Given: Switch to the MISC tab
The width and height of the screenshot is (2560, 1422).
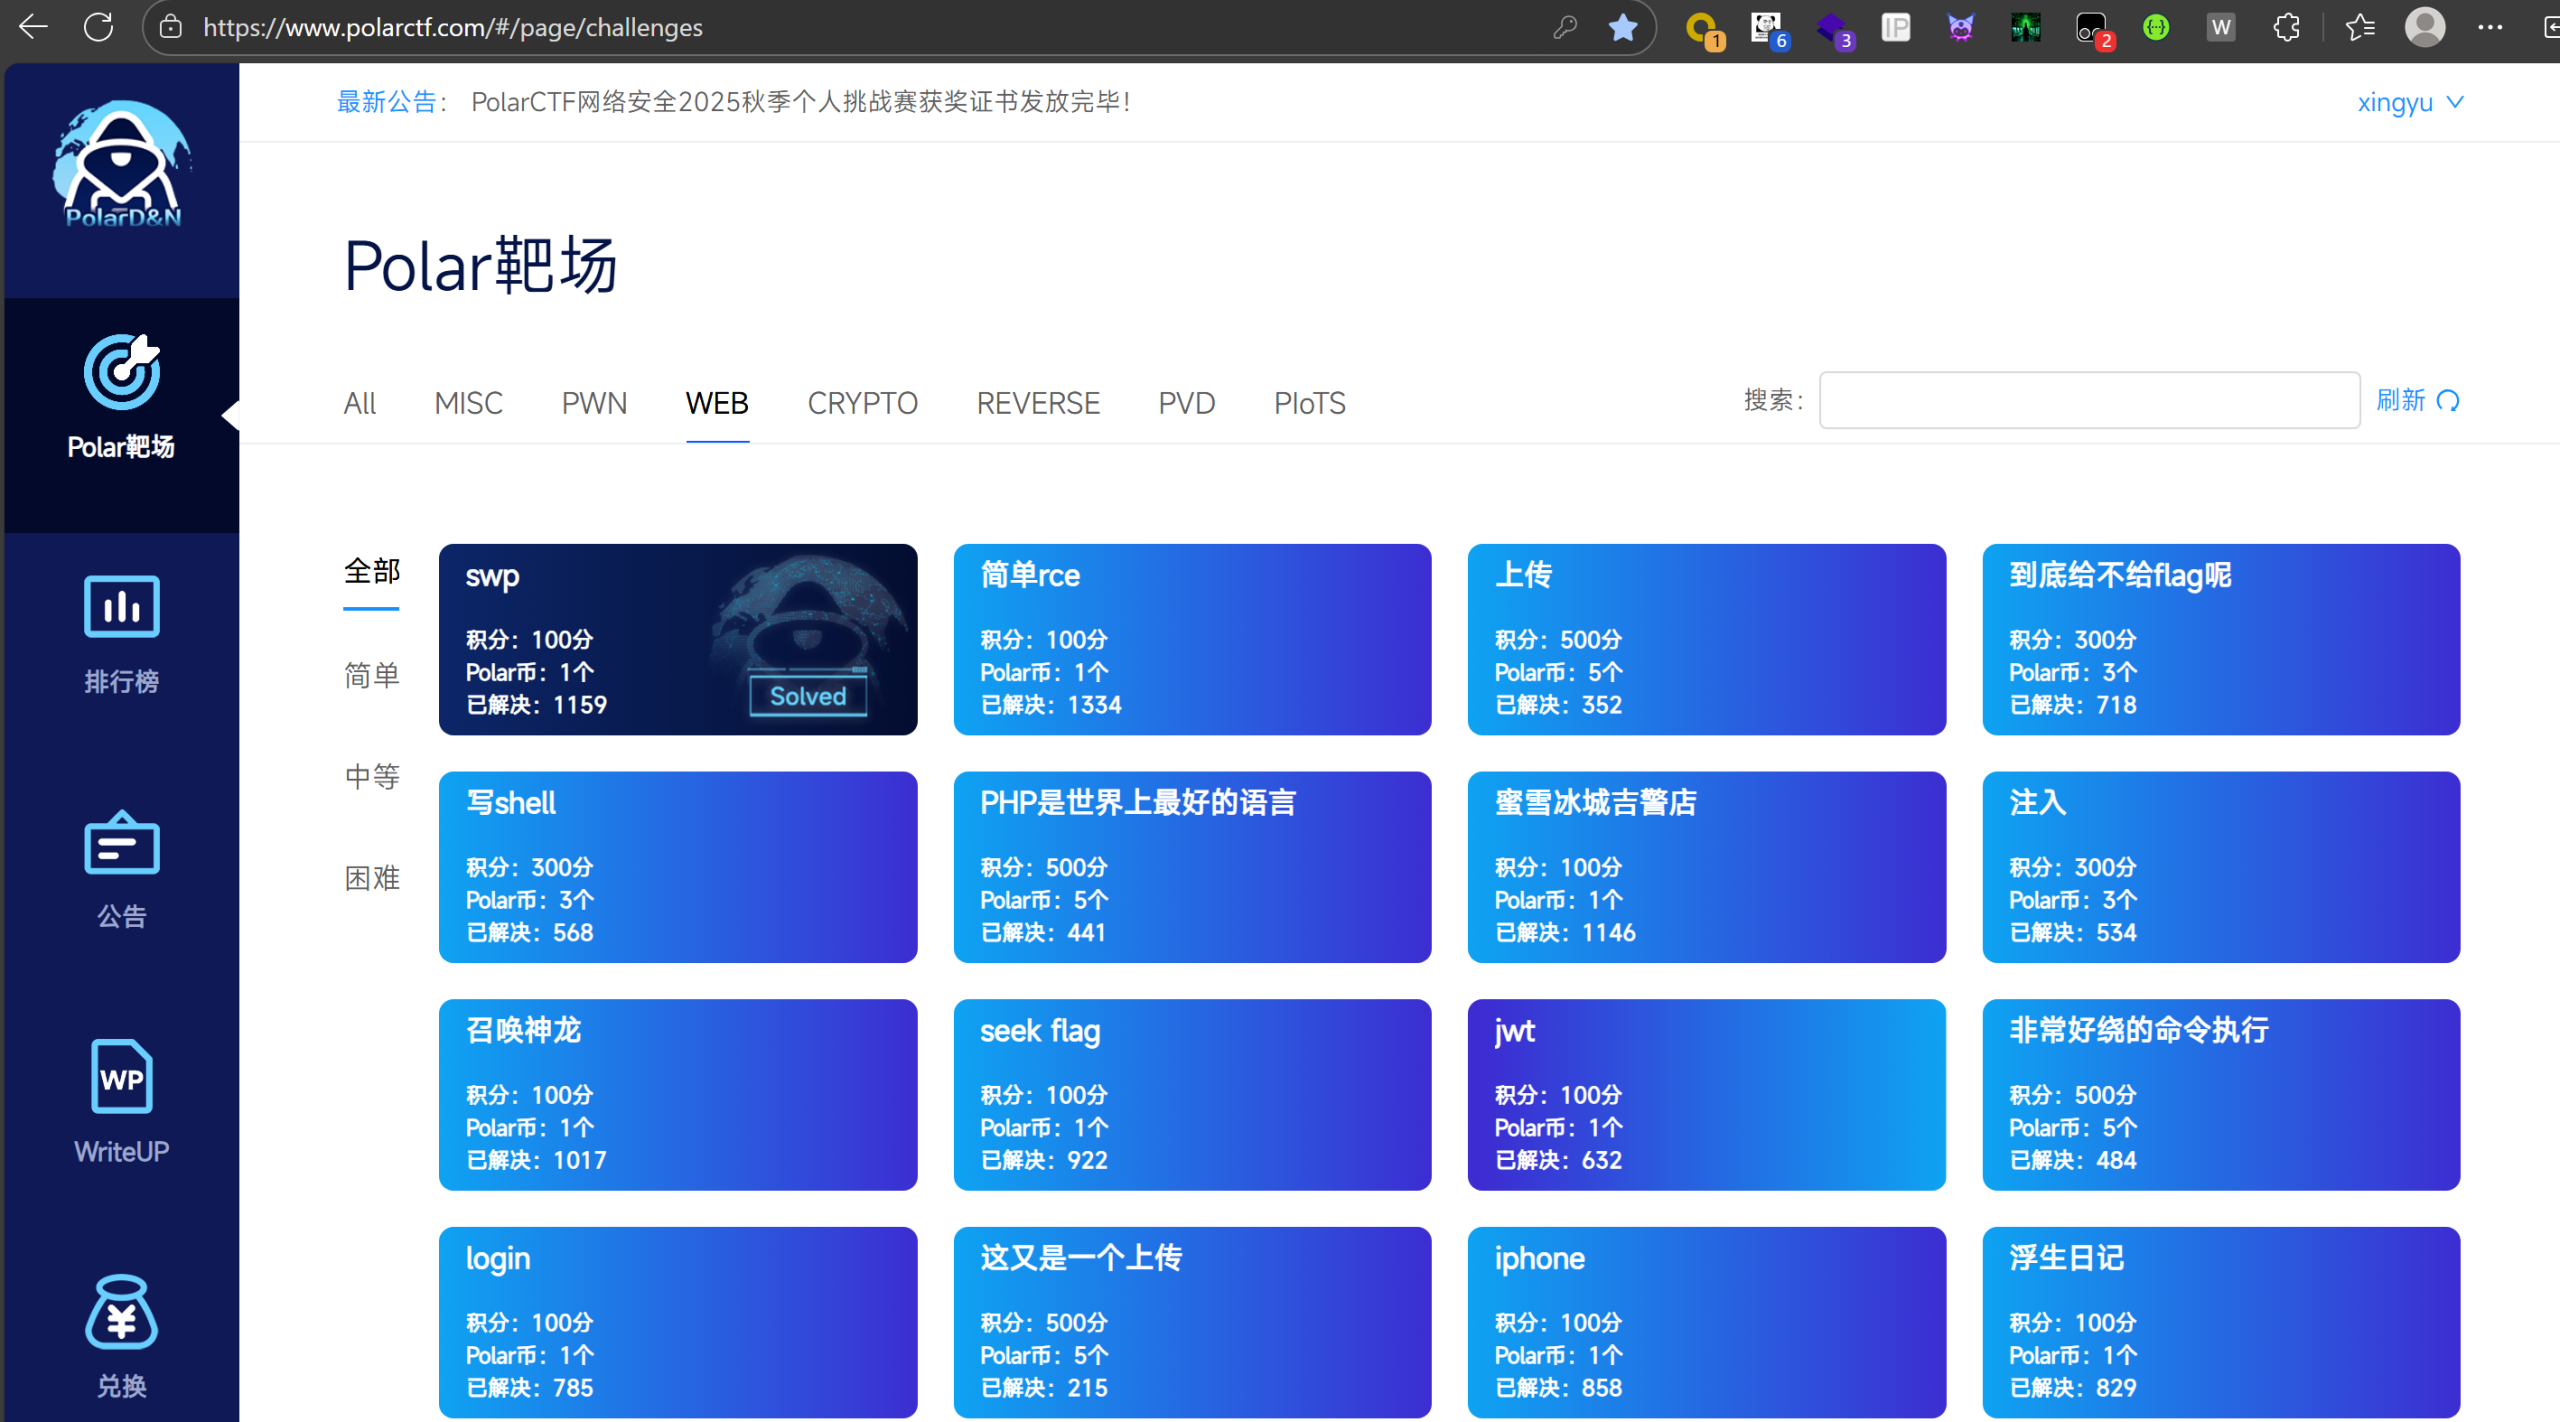Looking at the screenshot, I should (x=468, y=403).
